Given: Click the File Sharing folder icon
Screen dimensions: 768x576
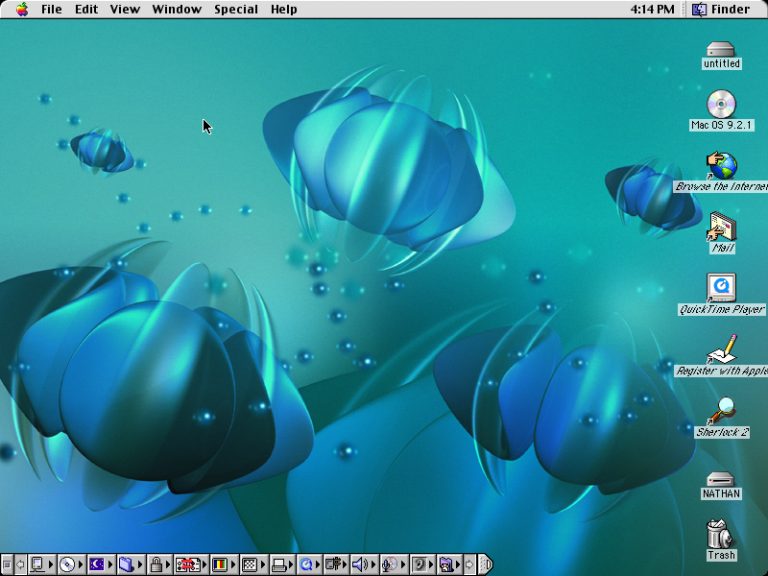Looking at the screenshot, I should click(x=126, y=564).
